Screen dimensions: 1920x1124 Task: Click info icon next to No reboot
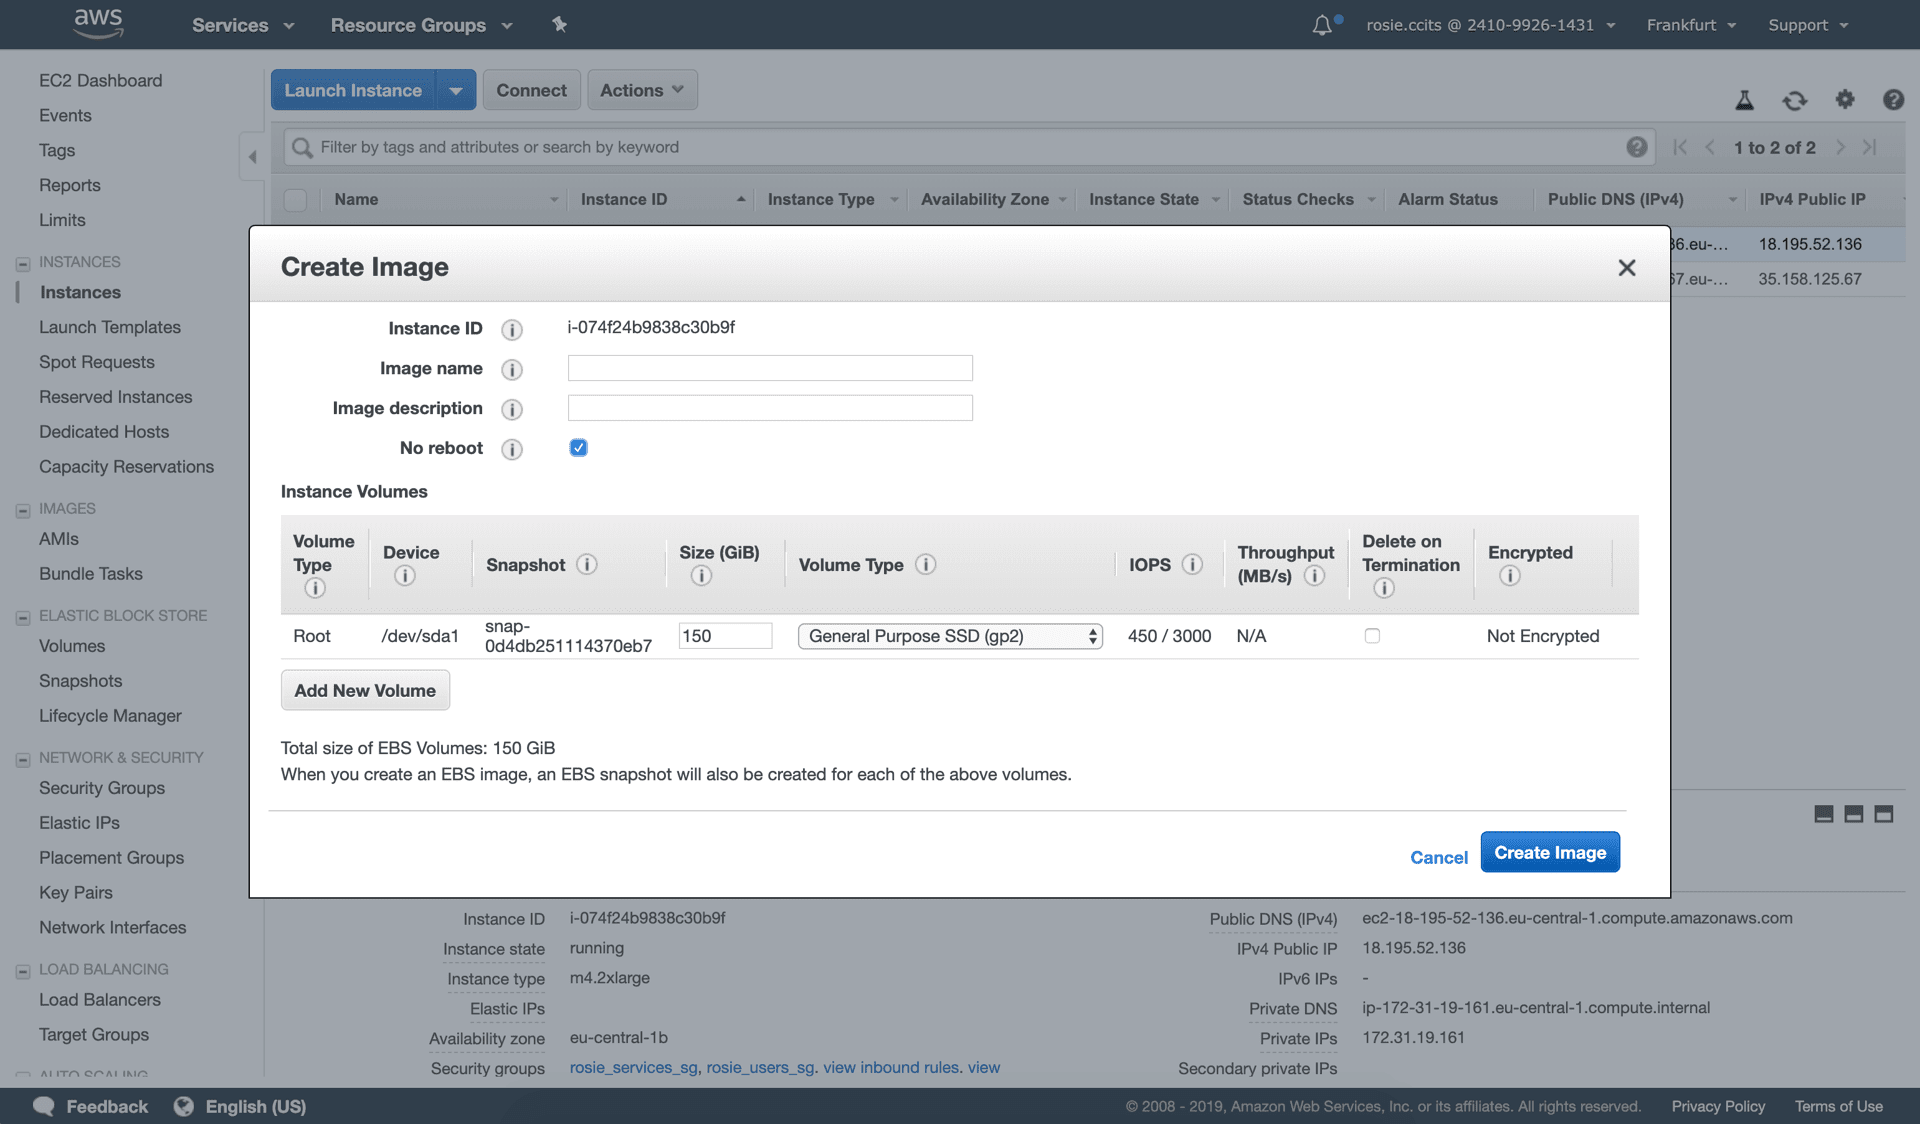[x=512, y=449]
